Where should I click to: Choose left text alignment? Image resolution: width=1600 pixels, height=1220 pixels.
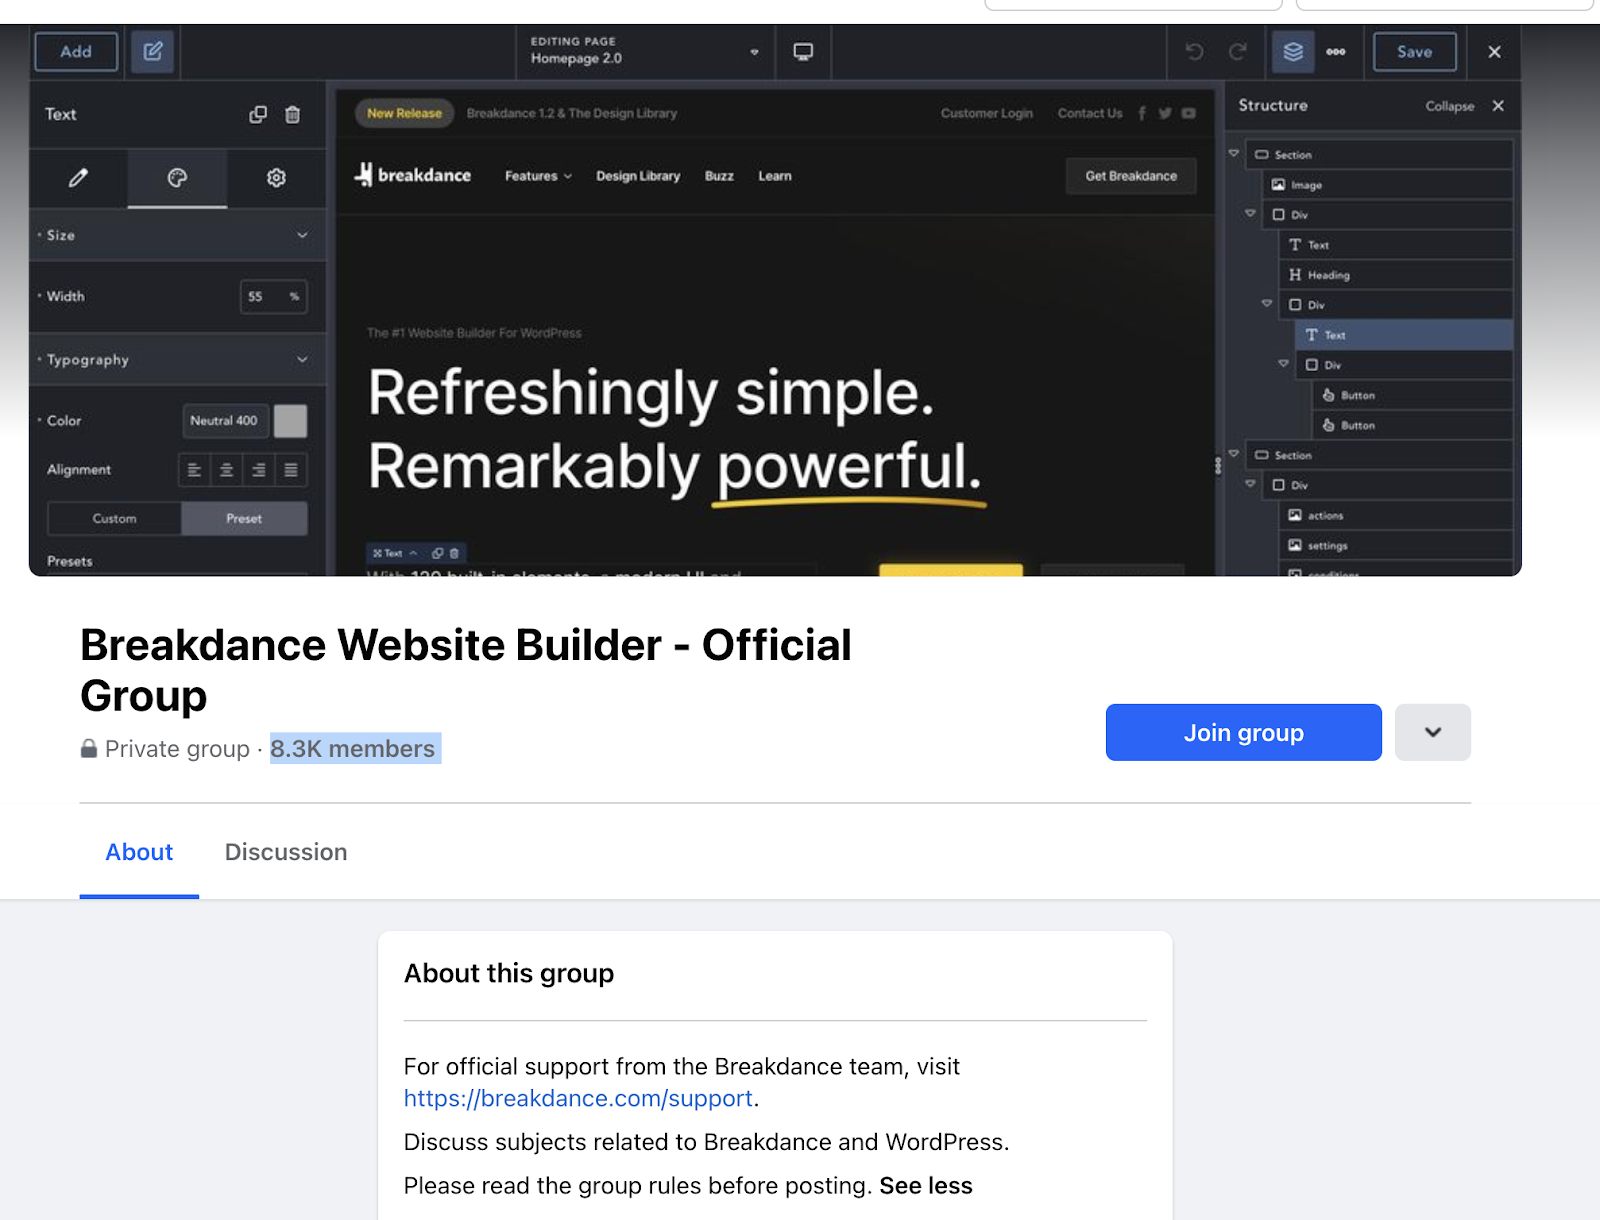click(195, 470)
